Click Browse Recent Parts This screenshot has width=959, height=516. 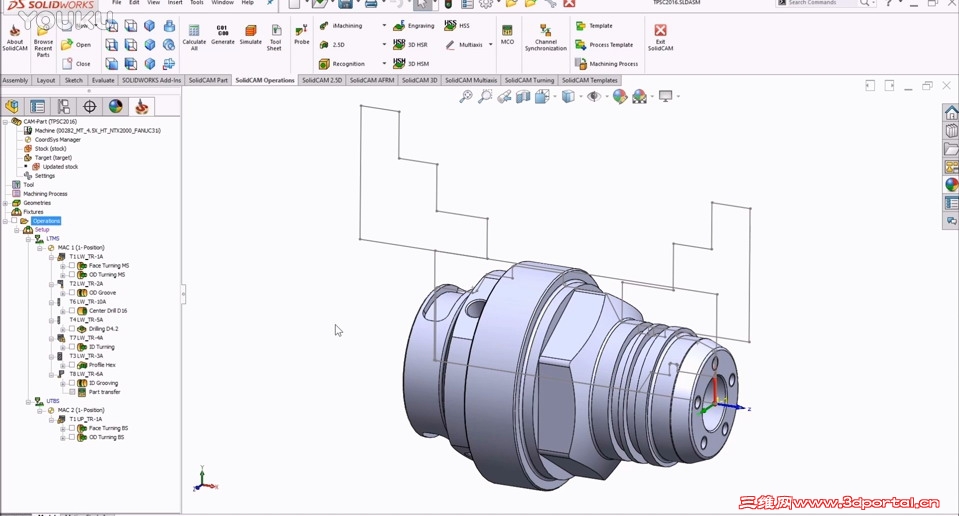pos(43,40)
